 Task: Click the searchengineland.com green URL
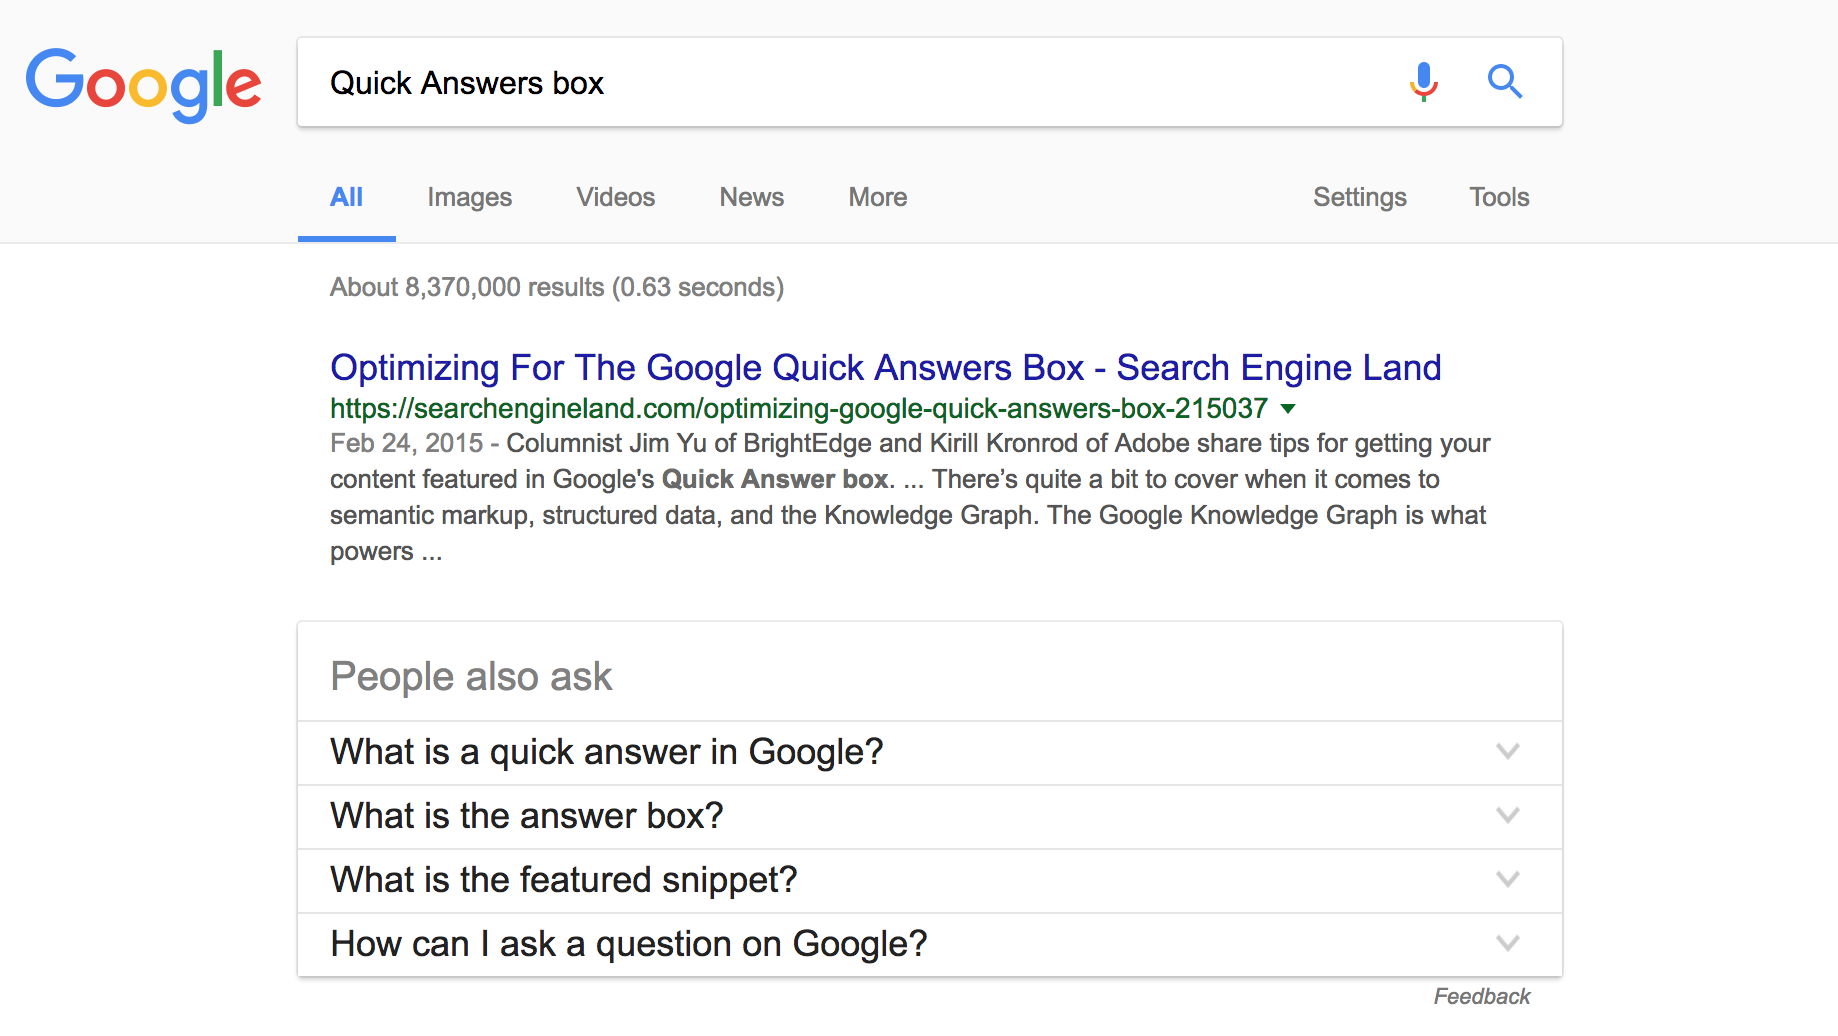(798, 409)
